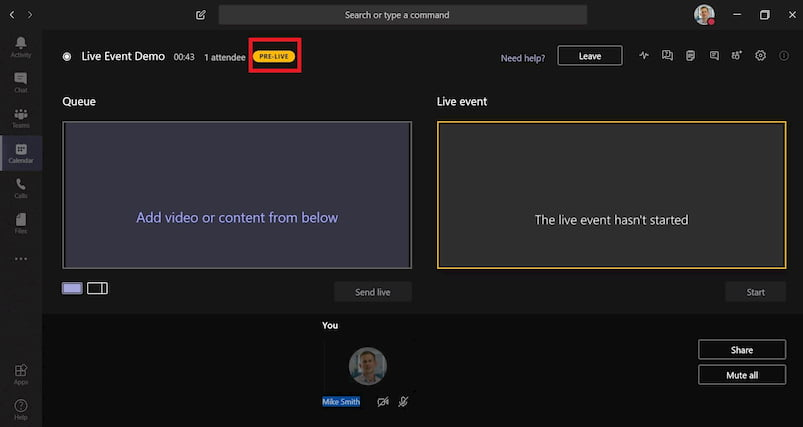
Task: Click the Live event preview pane
Action: [611, 195]
